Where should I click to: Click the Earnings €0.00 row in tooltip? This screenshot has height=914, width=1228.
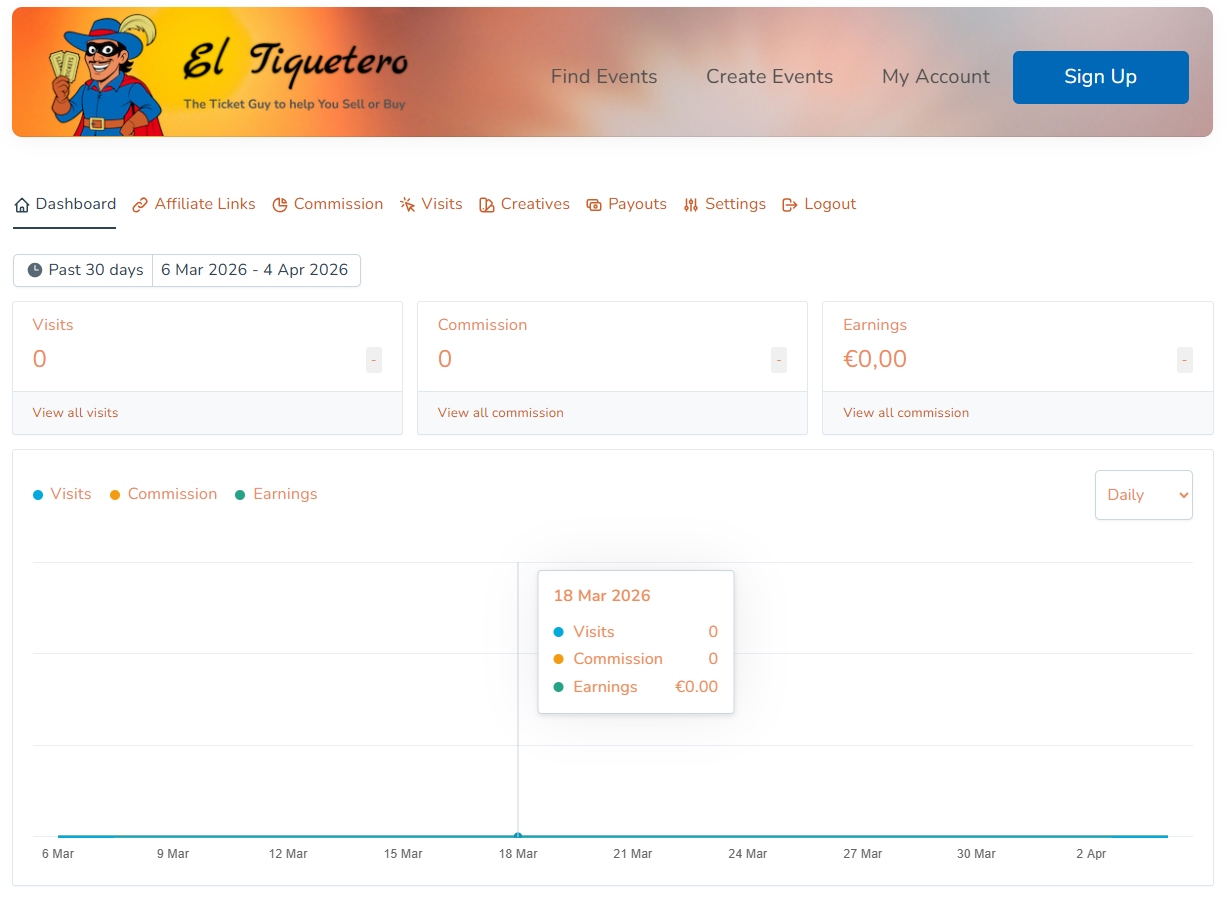(636, 687)
